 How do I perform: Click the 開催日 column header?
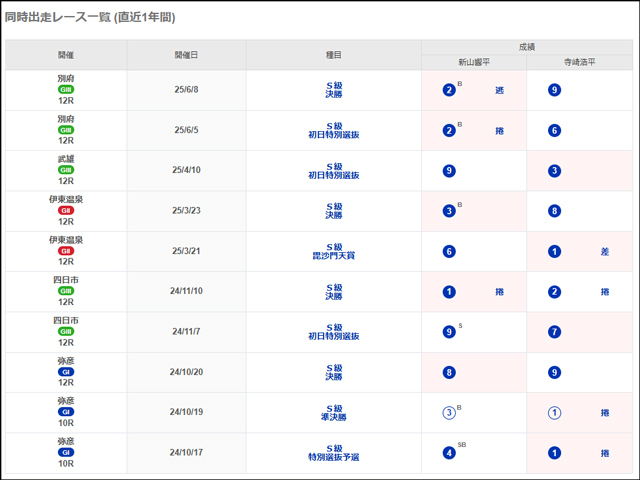tap(188, 55)
